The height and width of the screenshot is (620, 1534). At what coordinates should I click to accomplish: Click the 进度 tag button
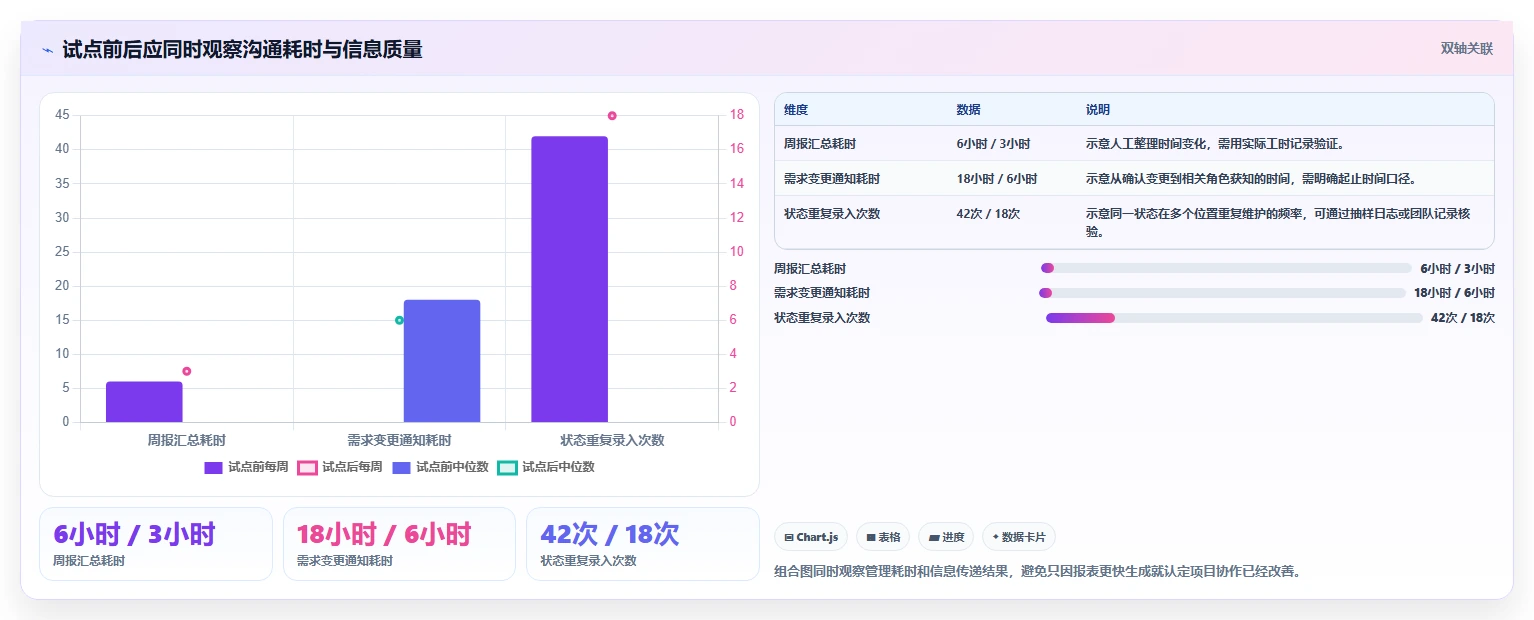coord(946,537)
